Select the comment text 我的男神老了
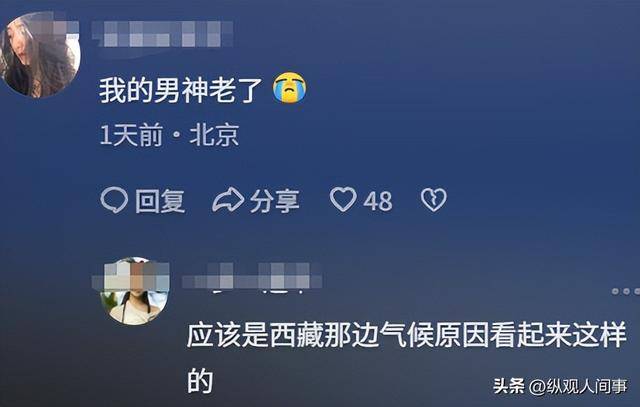The width and height of the screenshot is (640, 407). (x=180, y=89)
